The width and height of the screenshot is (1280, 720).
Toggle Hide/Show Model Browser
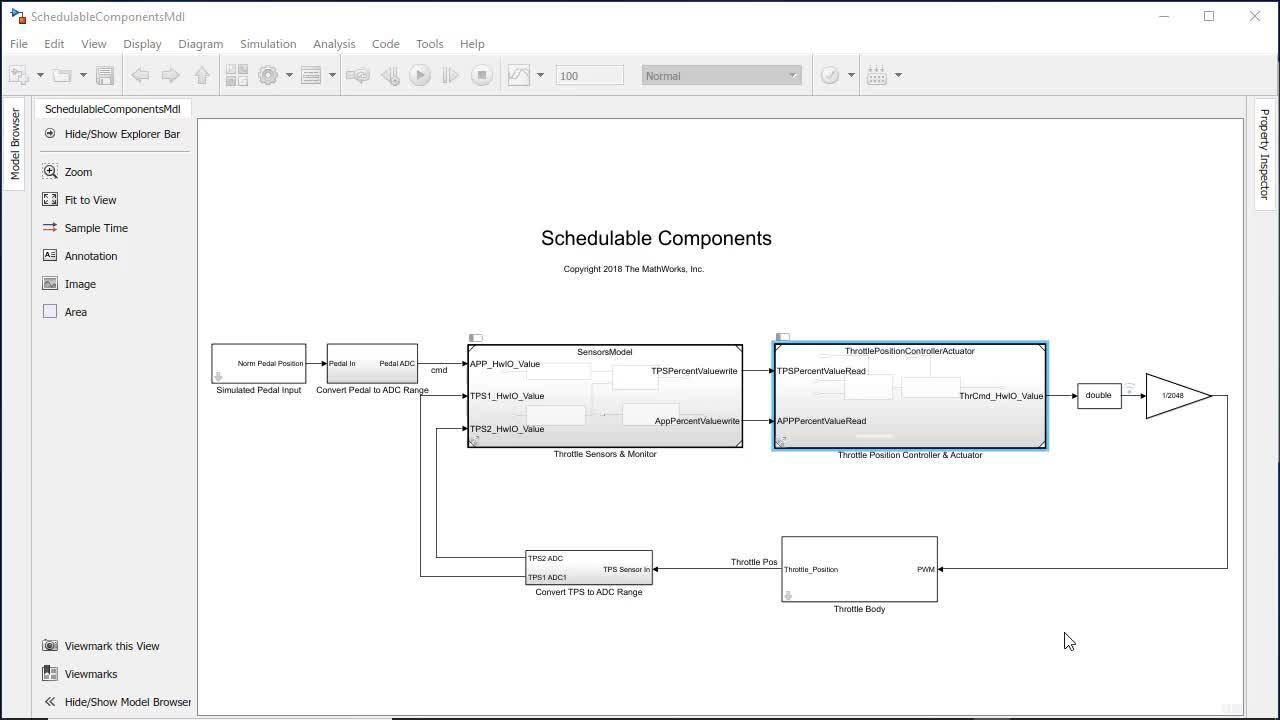coord(50,702)
